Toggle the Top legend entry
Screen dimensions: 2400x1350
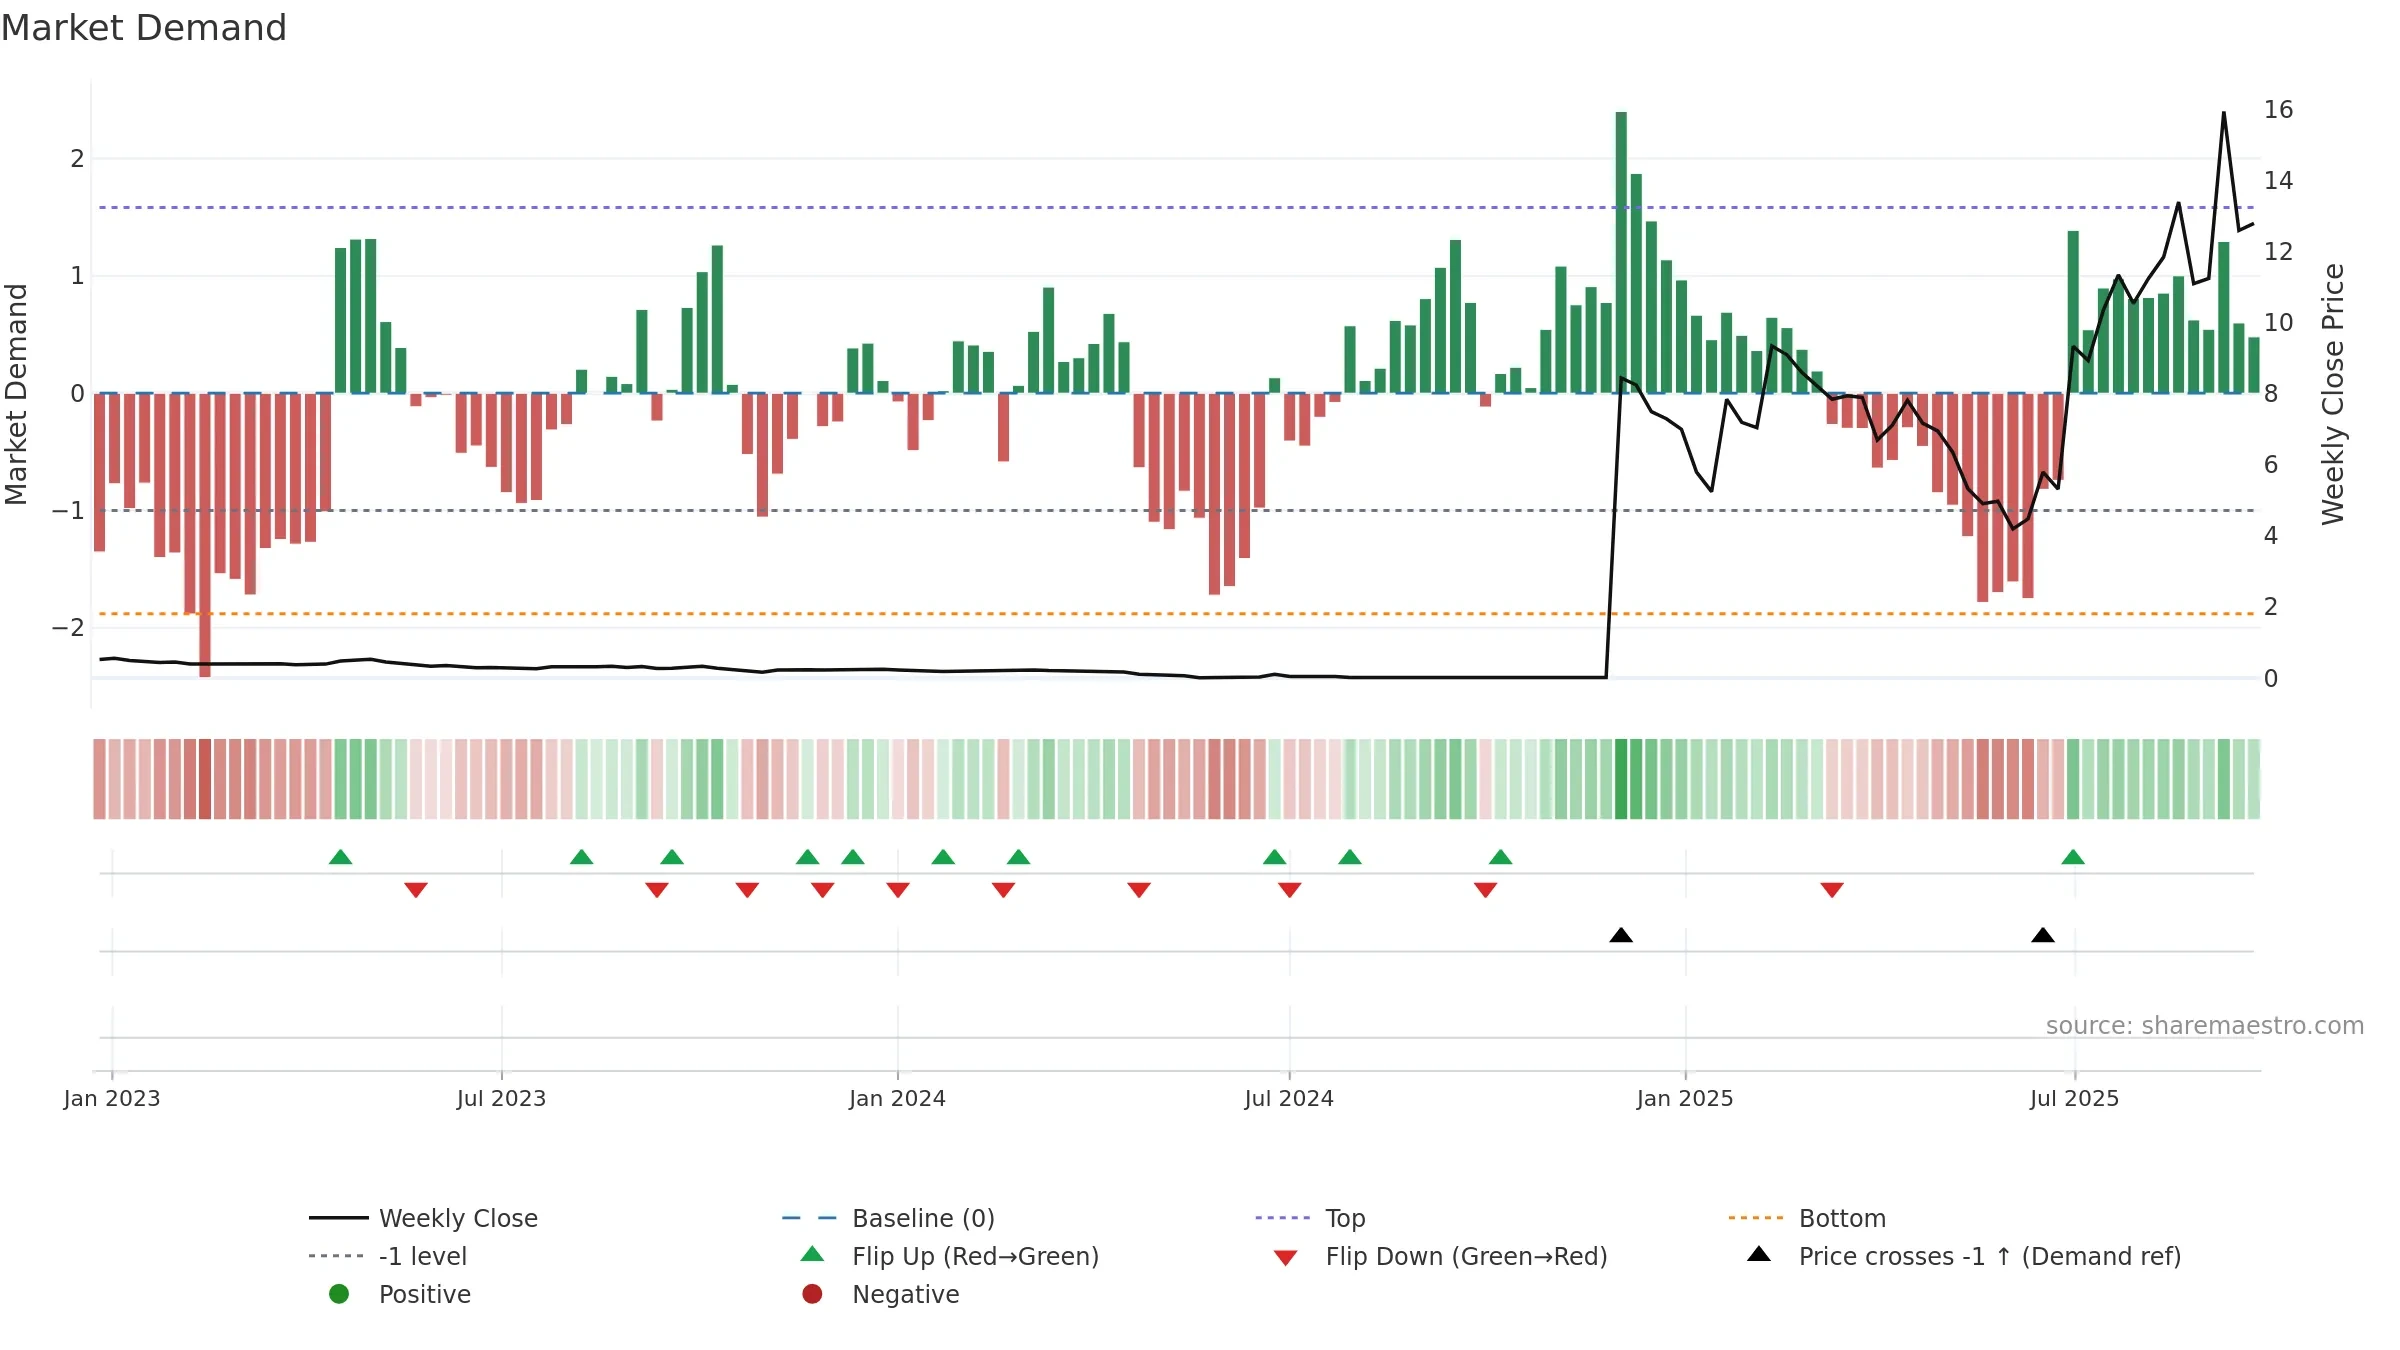point(1310,1218)
